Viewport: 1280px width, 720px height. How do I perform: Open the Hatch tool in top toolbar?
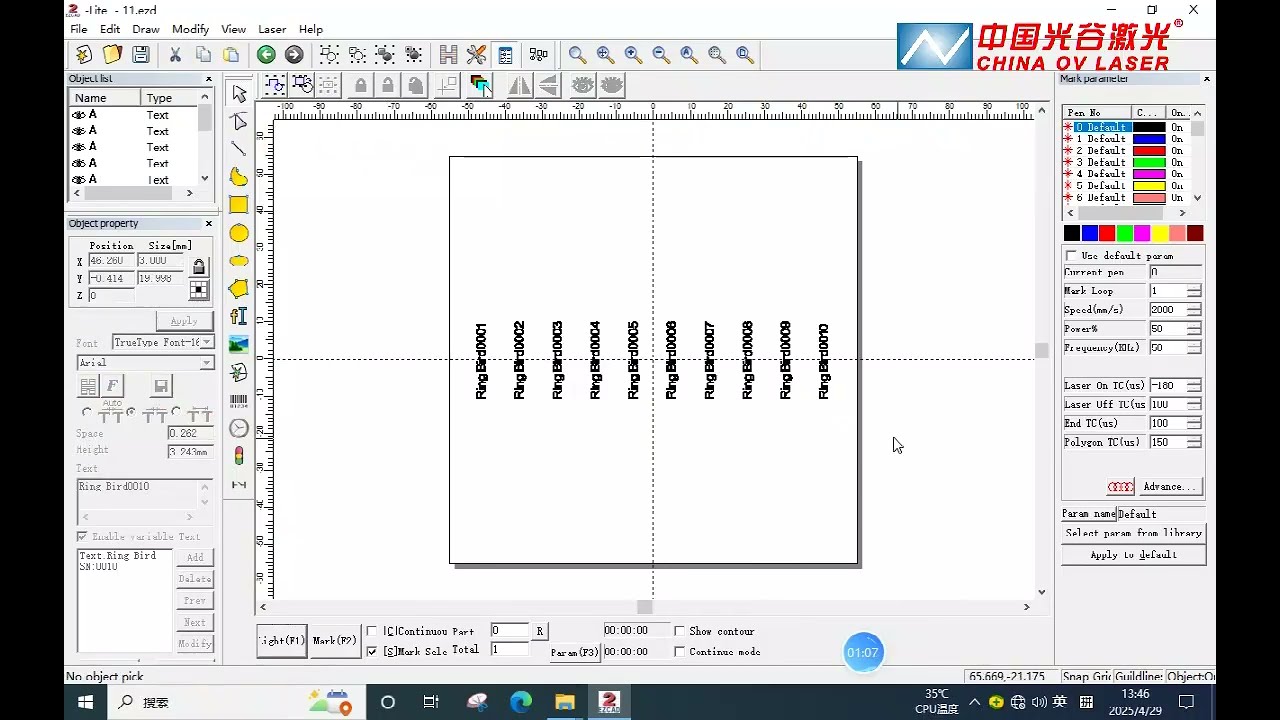coord(448,54)
